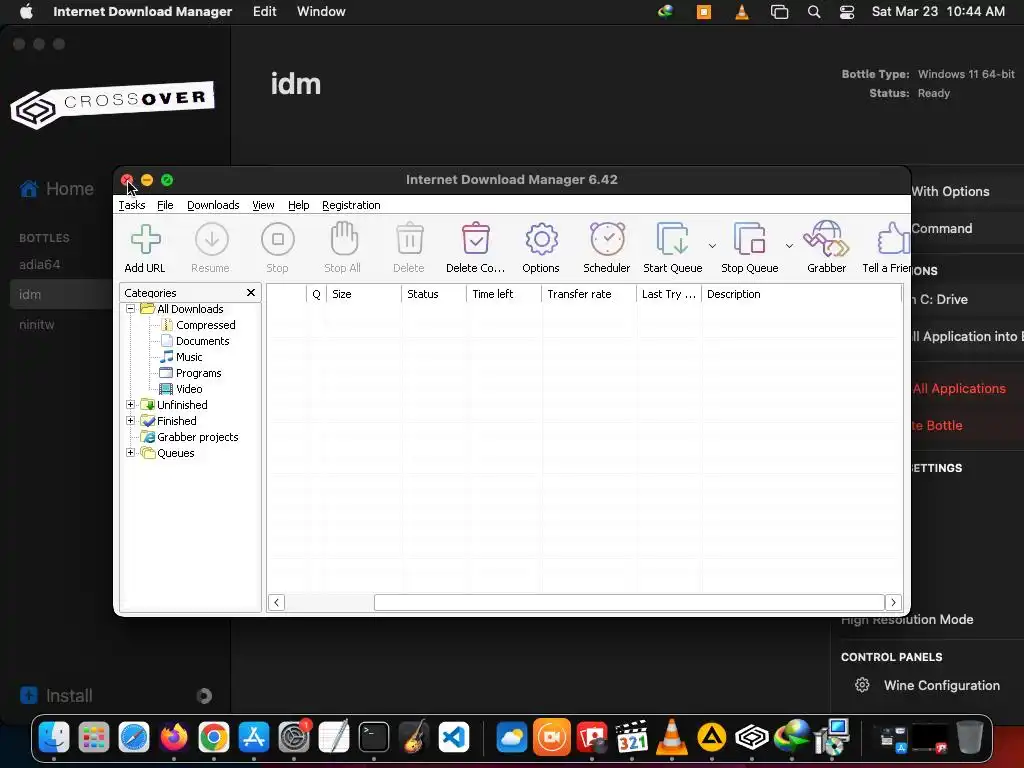
Task: Click the Stop All hand icon
Action: 344,238
